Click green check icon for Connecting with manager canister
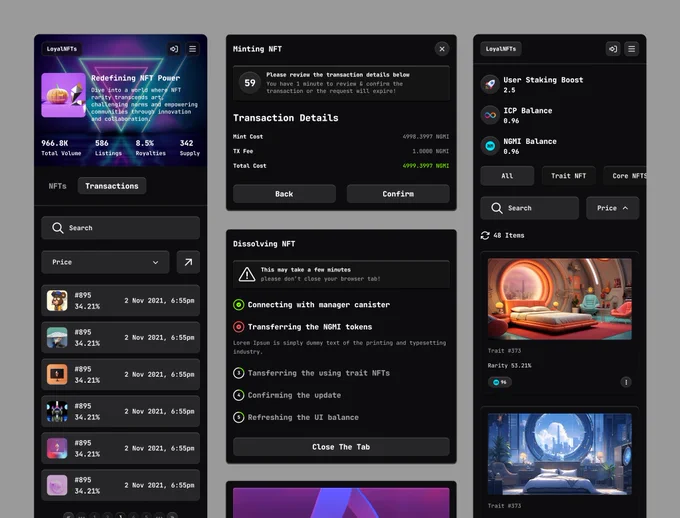Image resolution: width=680 pixels, height=518 pixels. [239, 305]
